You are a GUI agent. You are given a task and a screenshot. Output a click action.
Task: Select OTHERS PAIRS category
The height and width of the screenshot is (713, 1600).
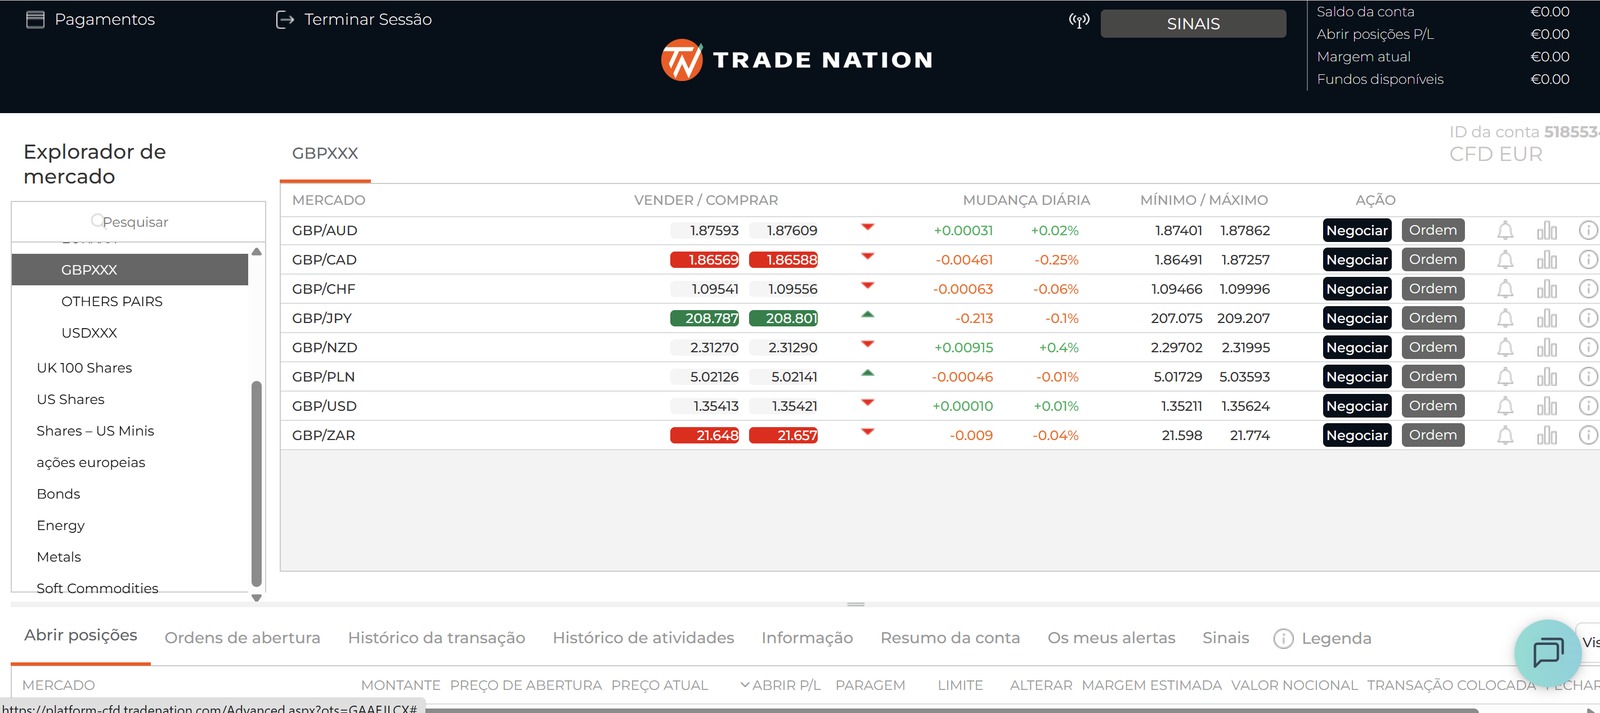pos(112,301)
